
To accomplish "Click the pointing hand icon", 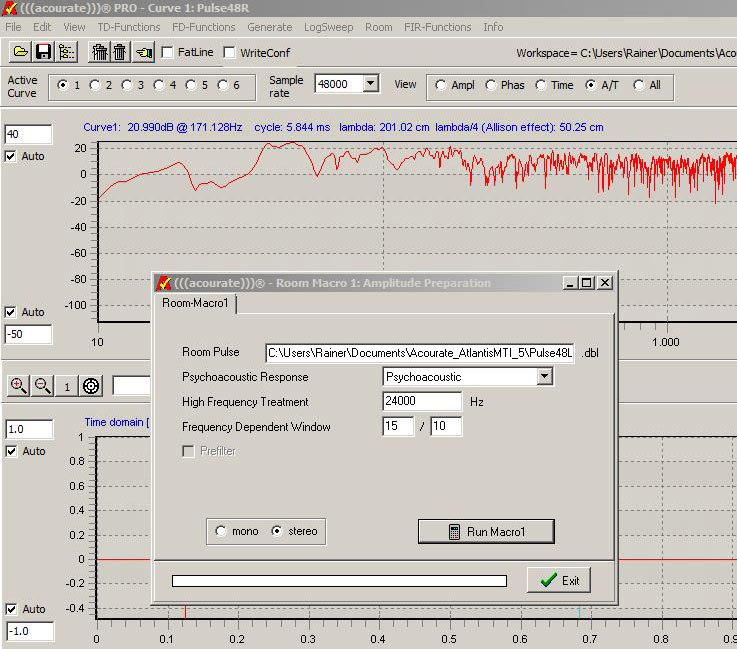I will point(144,52).
